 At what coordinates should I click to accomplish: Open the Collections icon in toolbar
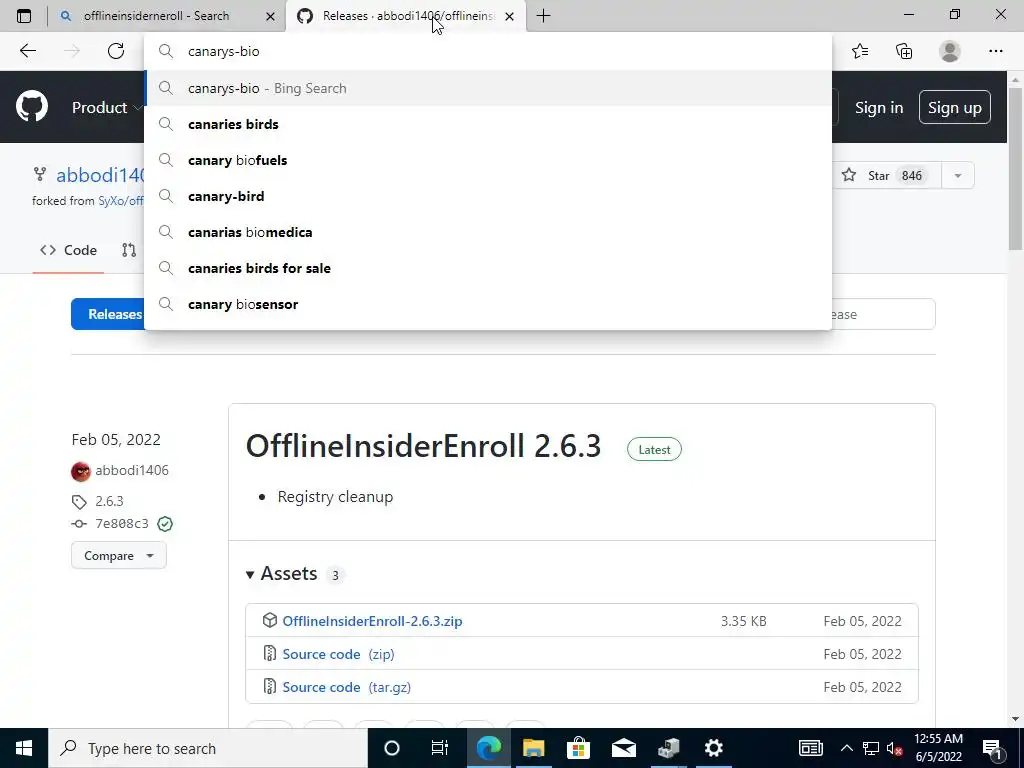[x=904, y=51]
